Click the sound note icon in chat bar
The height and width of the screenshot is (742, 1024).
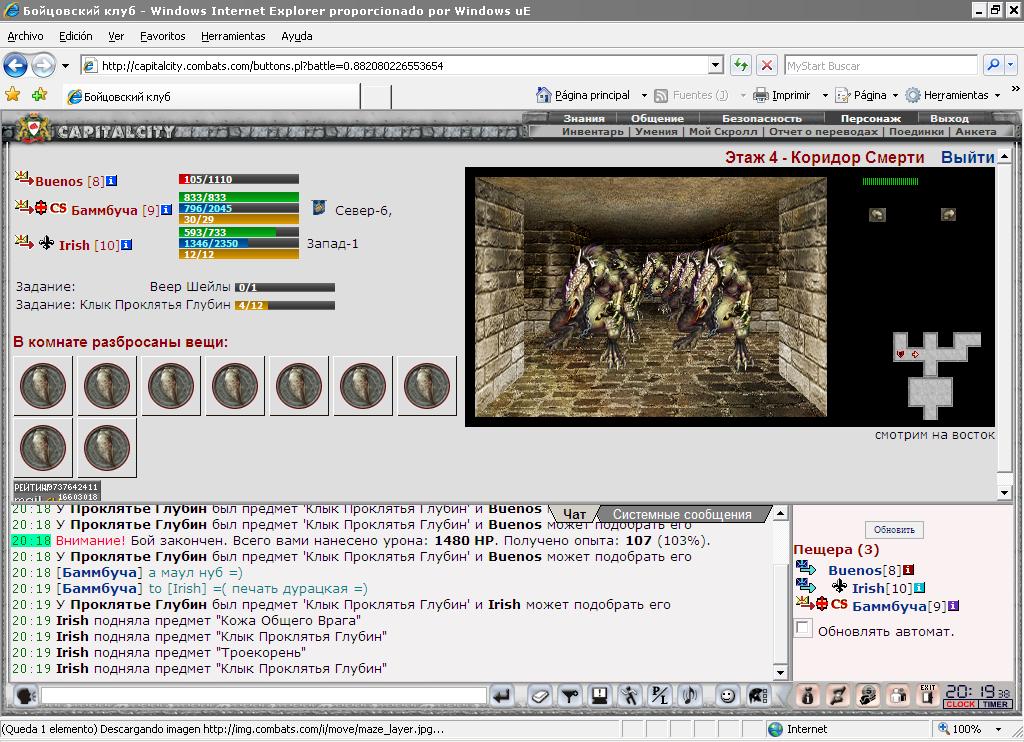690,696
